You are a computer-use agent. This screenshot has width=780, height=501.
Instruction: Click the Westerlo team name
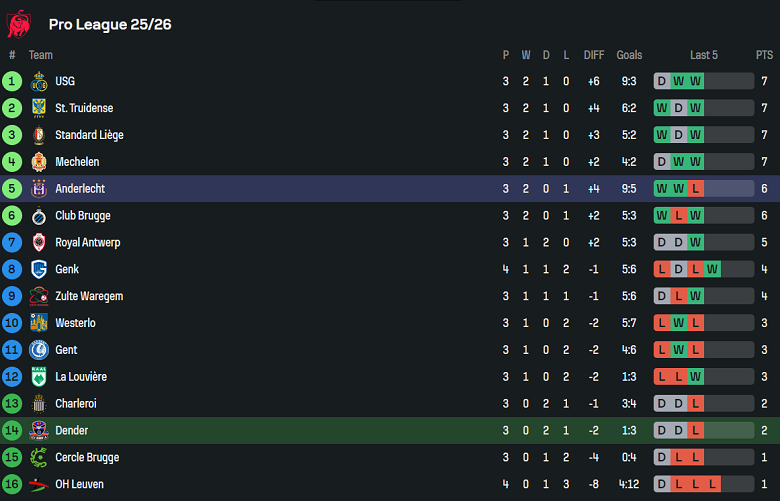76,324
